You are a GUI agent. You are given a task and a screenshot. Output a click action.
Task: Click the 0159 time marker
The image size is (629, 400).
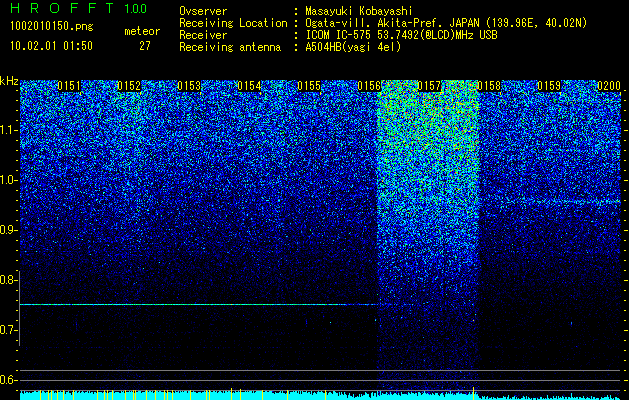tap(549, 86)
